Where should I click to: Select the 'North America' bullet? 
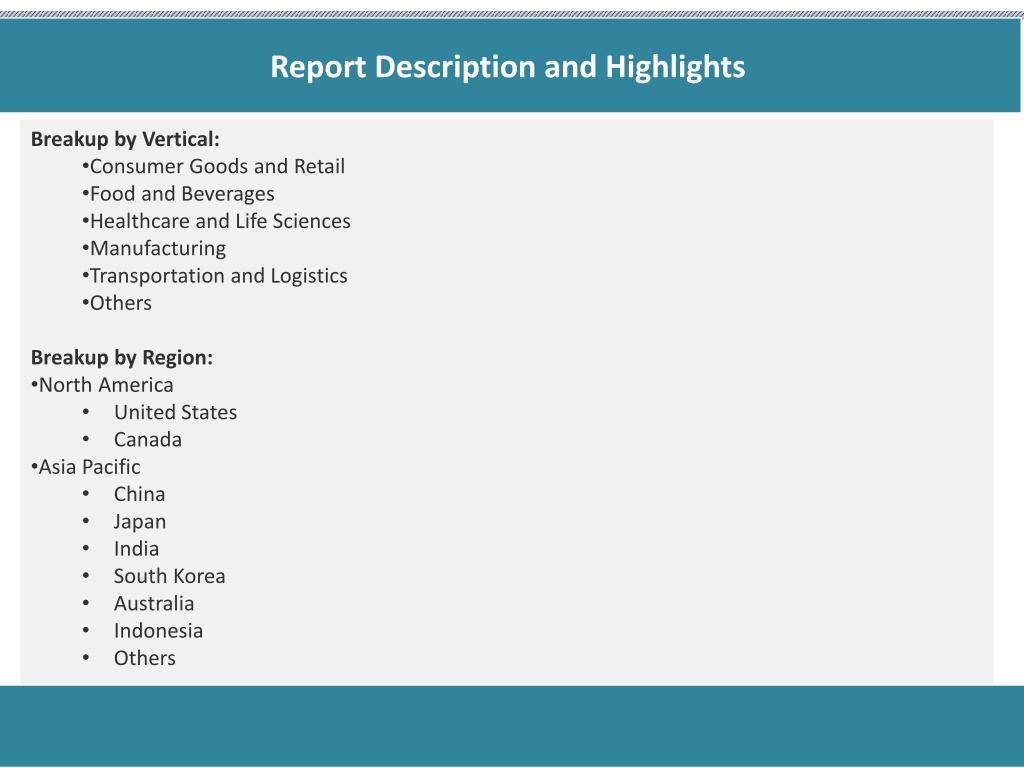click(x=102, y=385)
